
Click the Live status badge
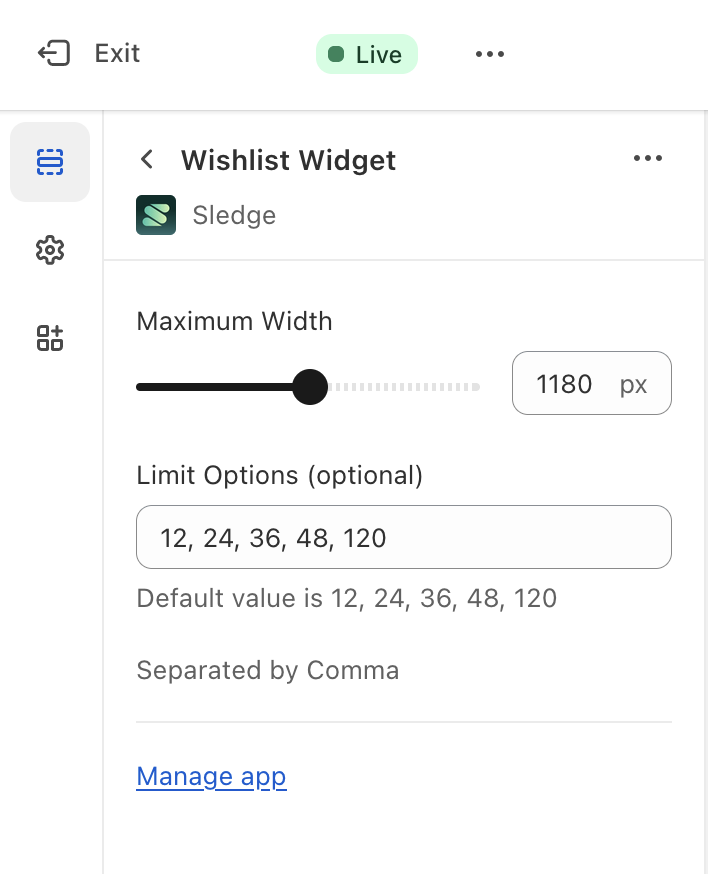coord(366,54)
